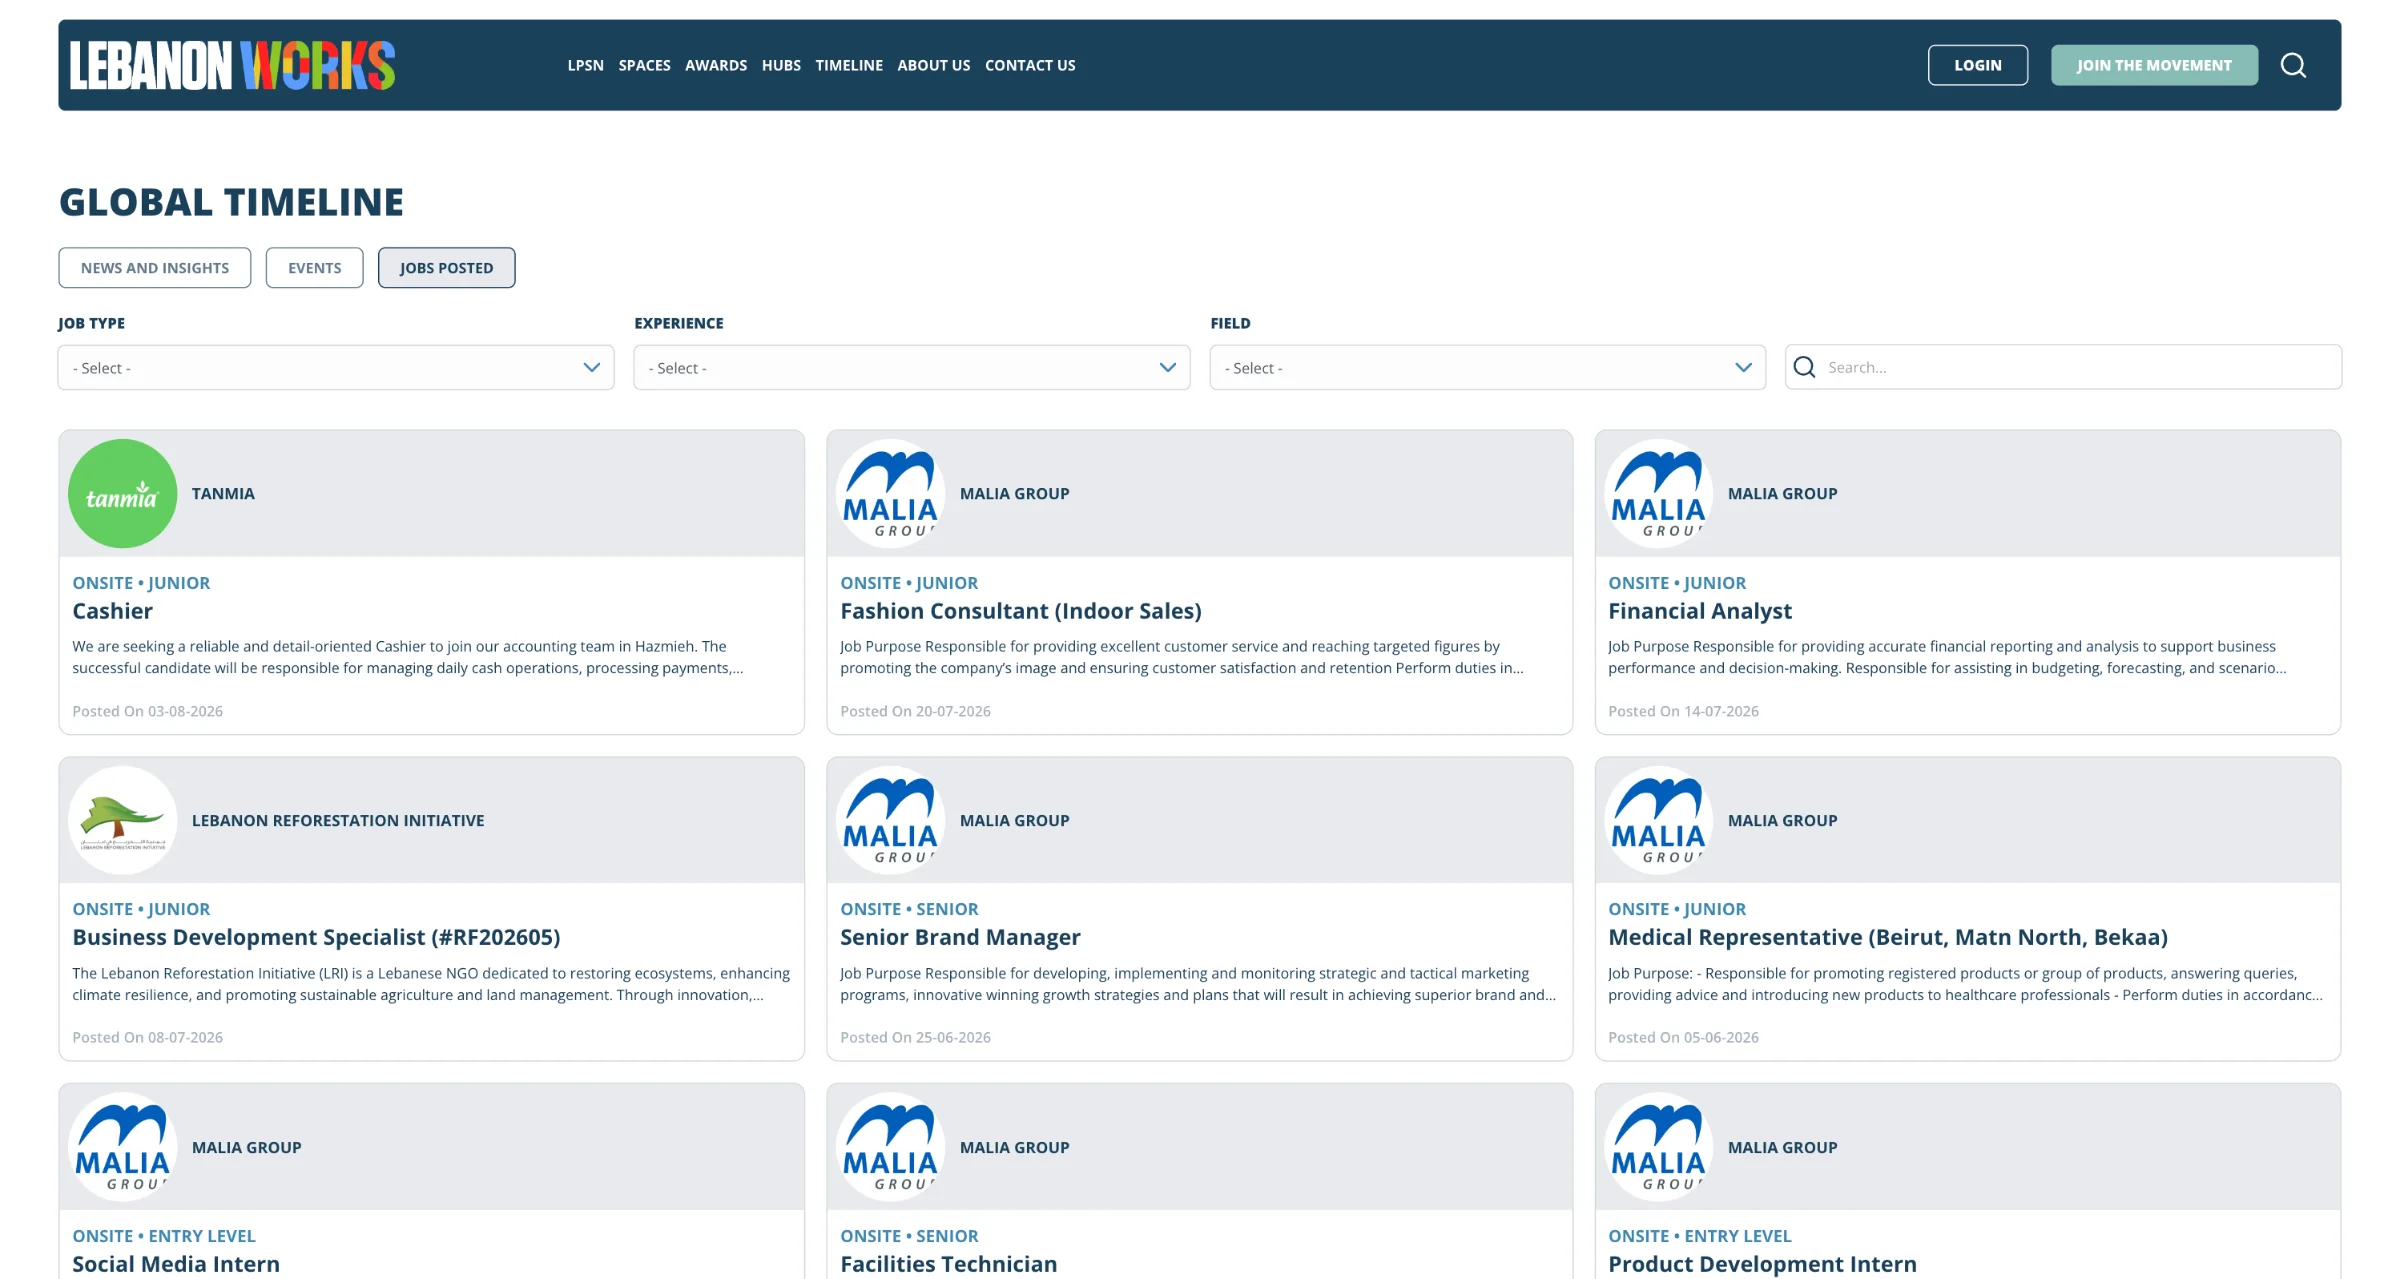This screenshot has width=2400, height=1279.
Task: Click the Tanmia green logo
Action: pyautogui.click(x=122, y=493)
